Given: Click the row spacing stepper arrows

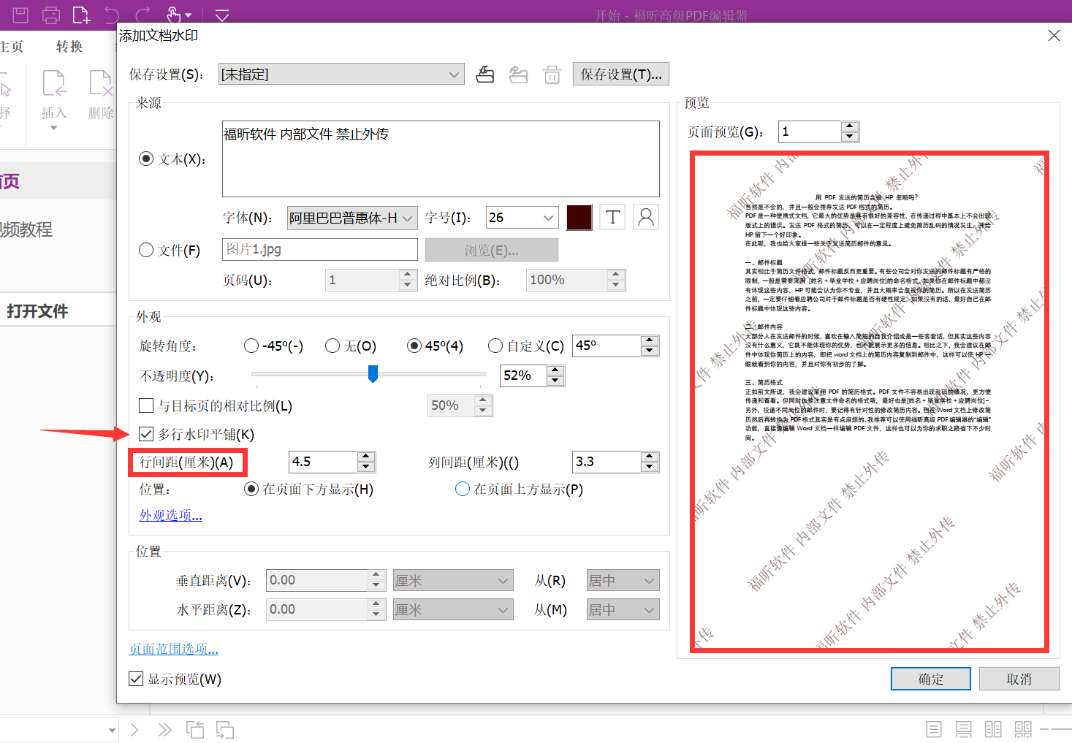Looking at the screenshot, I should point(366,462).
